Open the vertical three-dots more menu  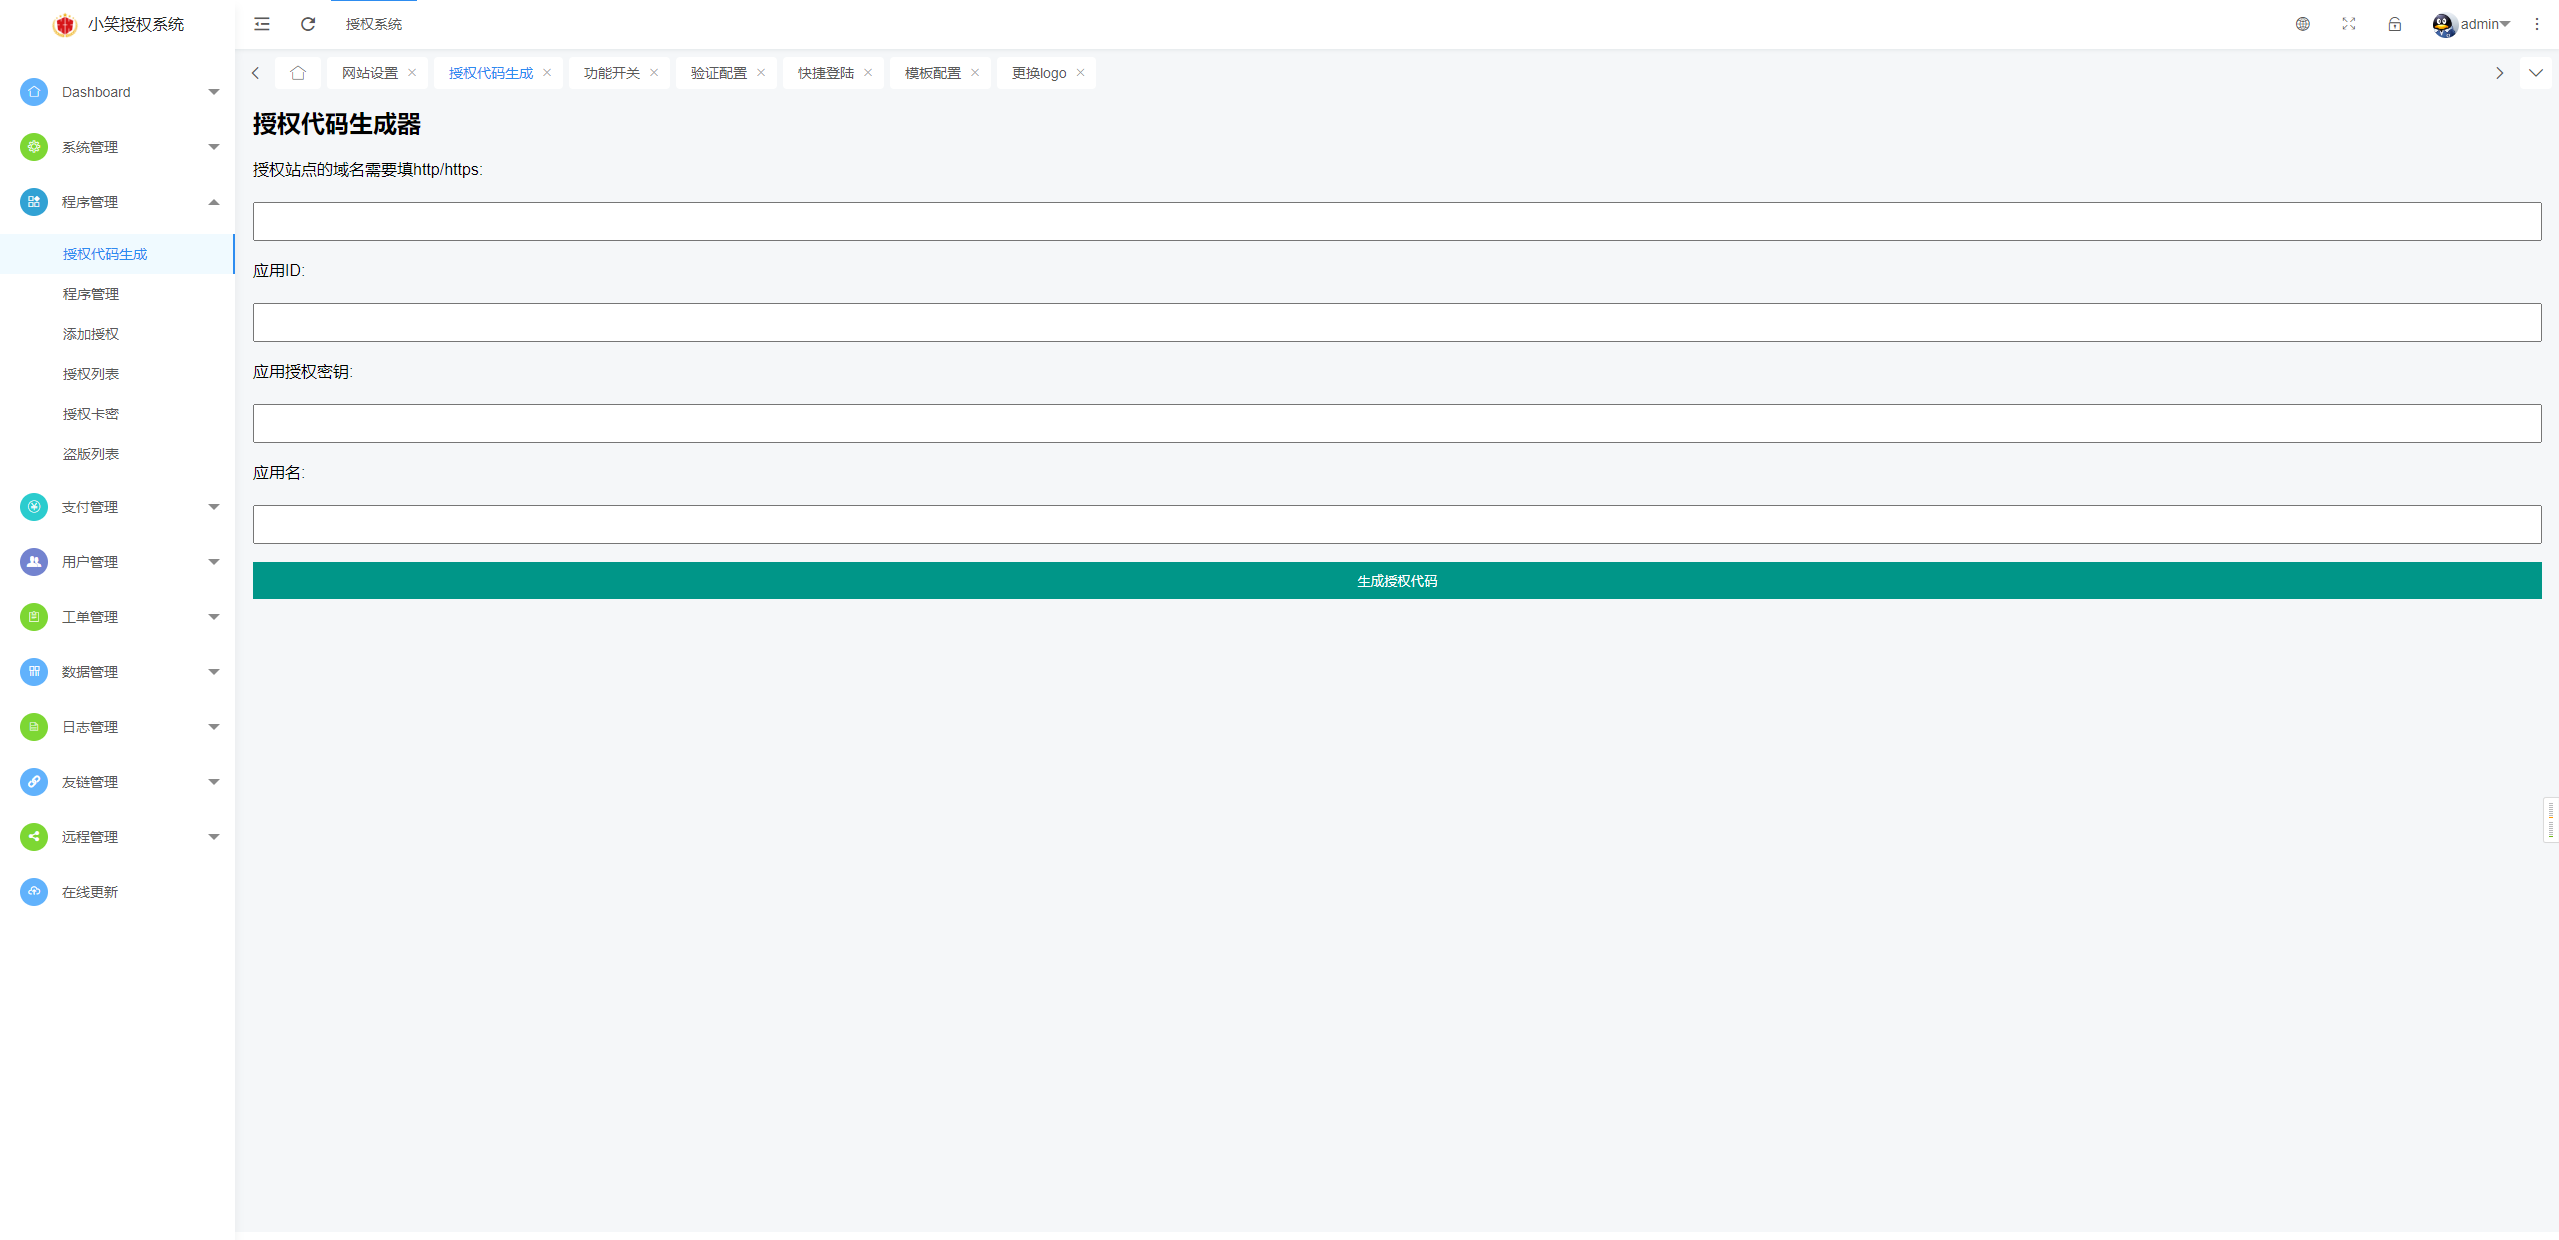(2536, 24)
